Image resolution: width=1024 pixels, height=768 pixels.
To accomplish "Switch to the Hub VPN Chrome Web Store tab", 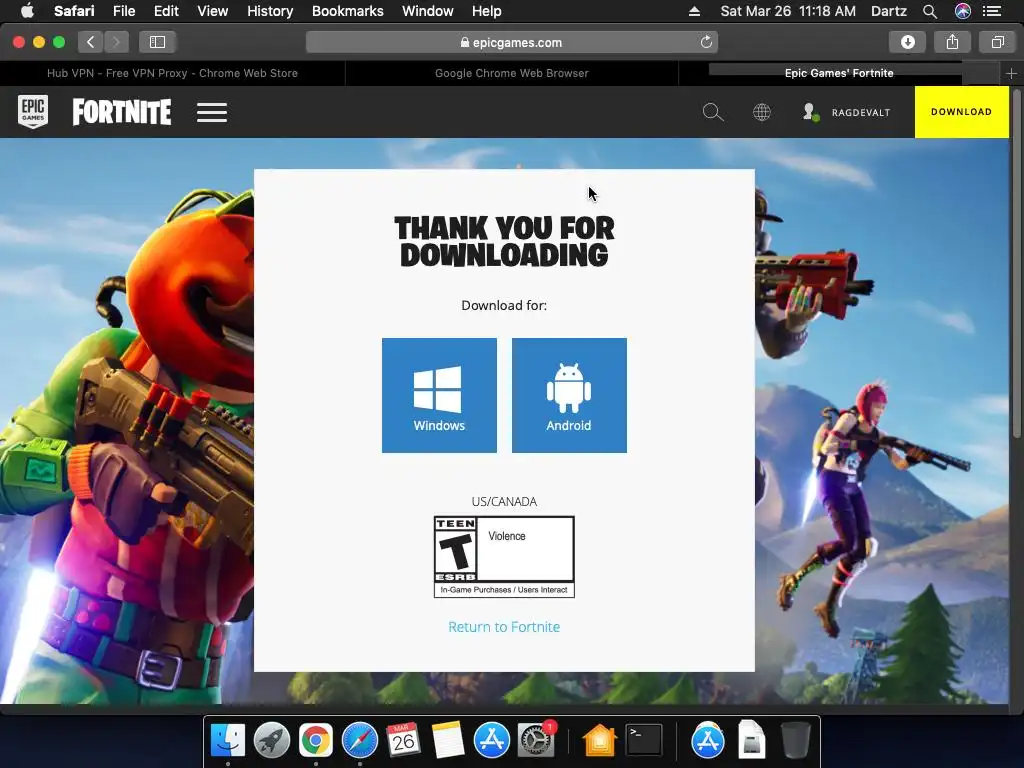I will click(x=172, y=73).
